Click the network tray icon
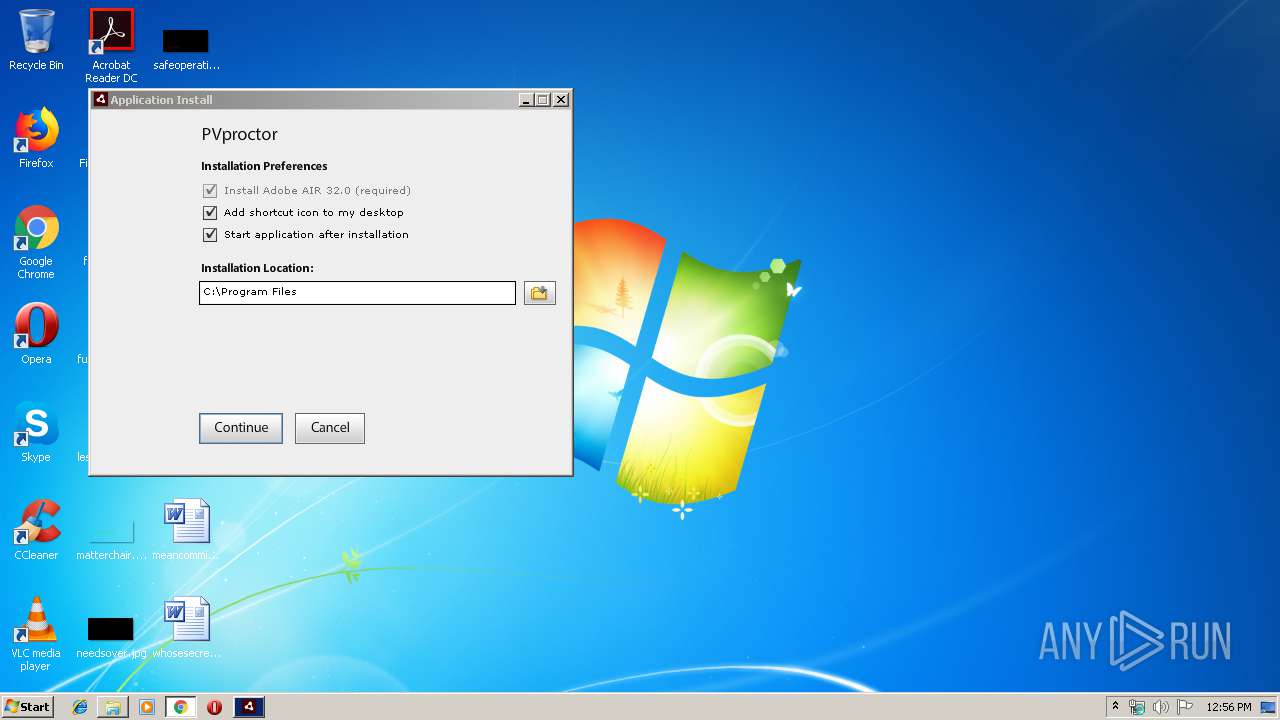 point(1137,707)
